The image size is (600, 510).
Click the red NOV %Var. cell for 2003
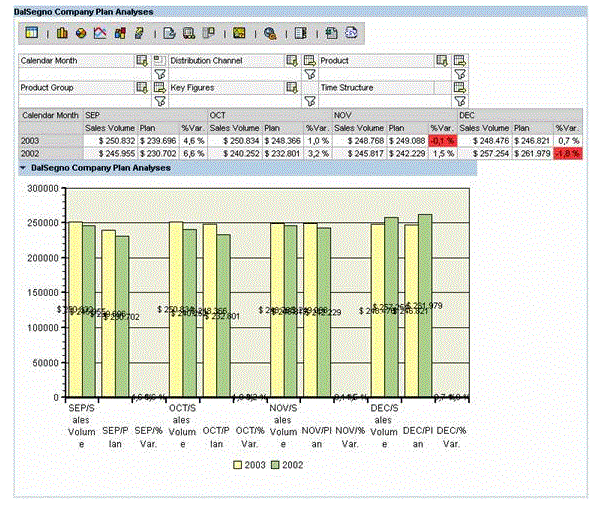441,141
